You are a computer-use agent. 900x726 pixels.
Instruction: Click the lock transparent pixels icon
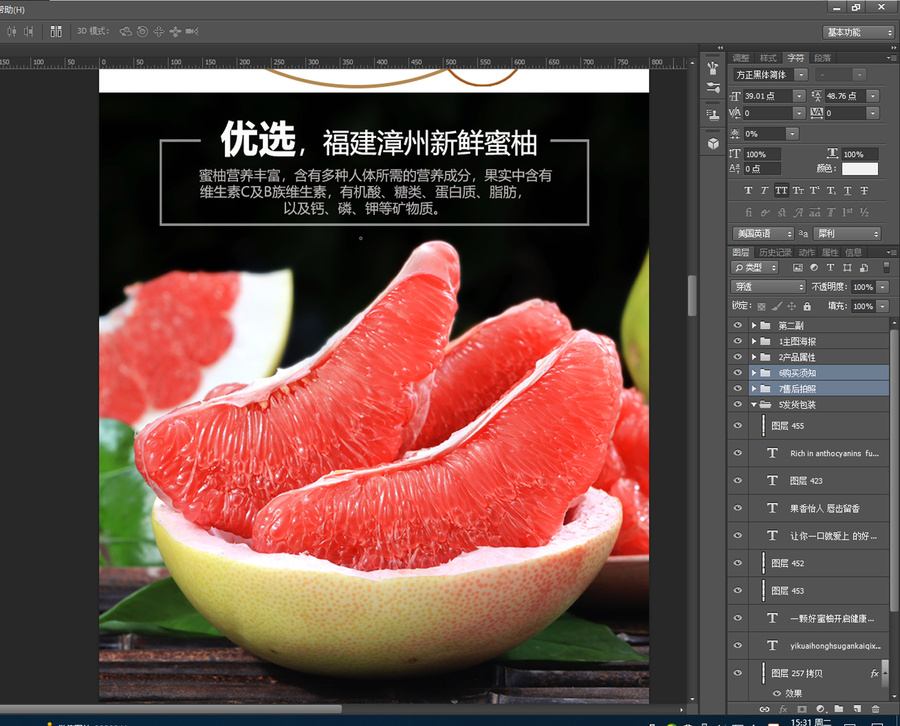tap(762, 306)
